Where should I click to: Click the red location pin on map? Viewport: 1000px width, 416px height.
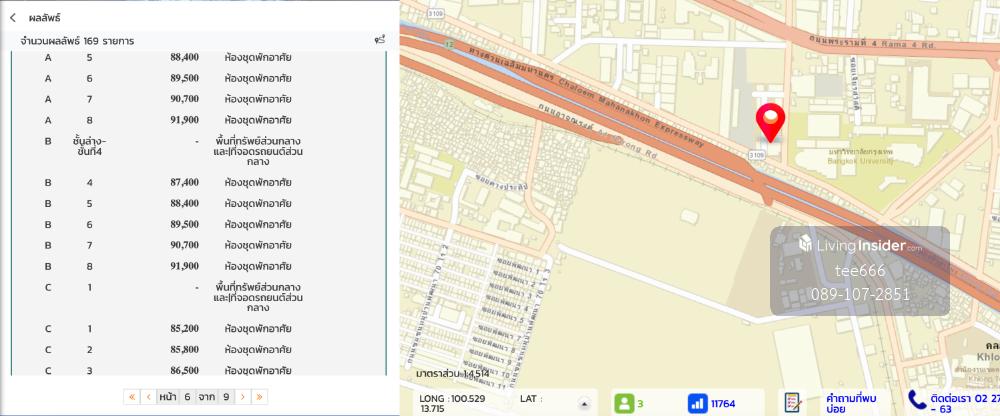[x=769, y=123]
